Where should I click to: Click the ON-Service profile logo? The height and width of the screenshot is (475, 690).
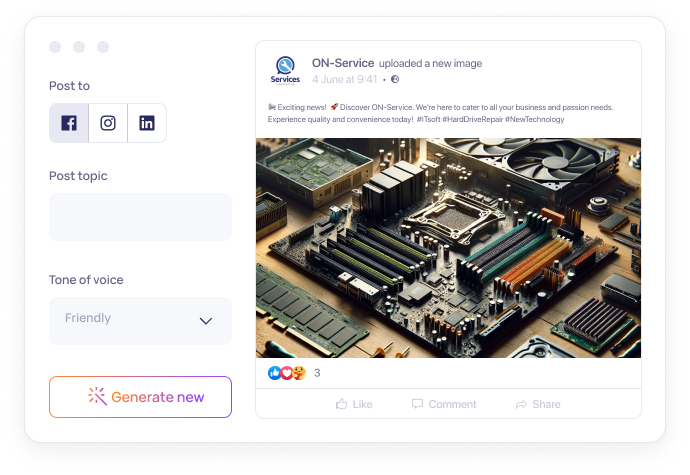point(285,71)
